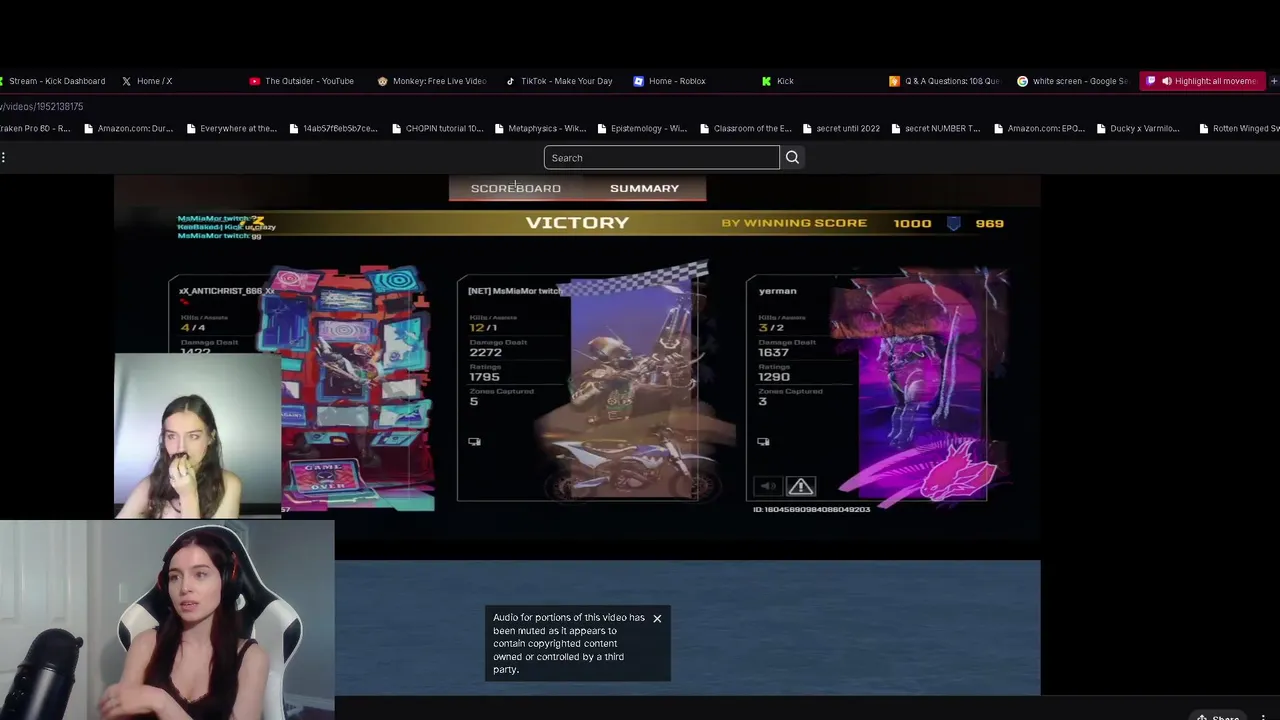Viewport: 1280px width, 720px height.
Task: Open the more options dots beside Share
Action: click(1263, 717)
